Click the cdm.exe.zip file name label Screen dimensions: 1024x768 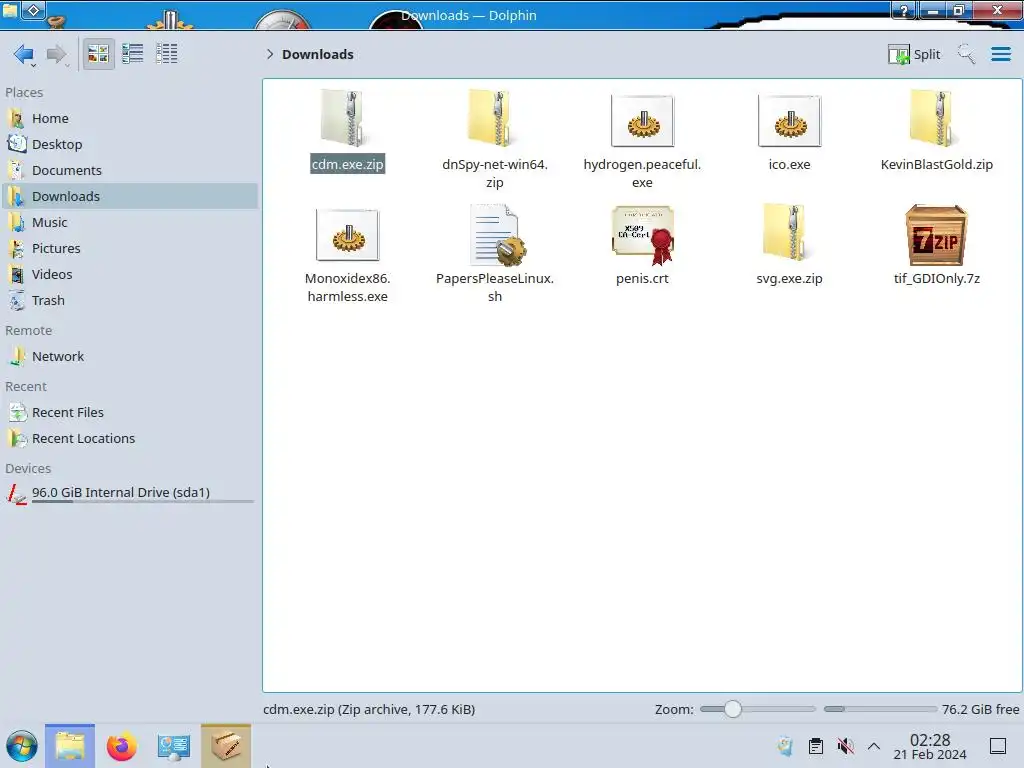coord(347,165)
